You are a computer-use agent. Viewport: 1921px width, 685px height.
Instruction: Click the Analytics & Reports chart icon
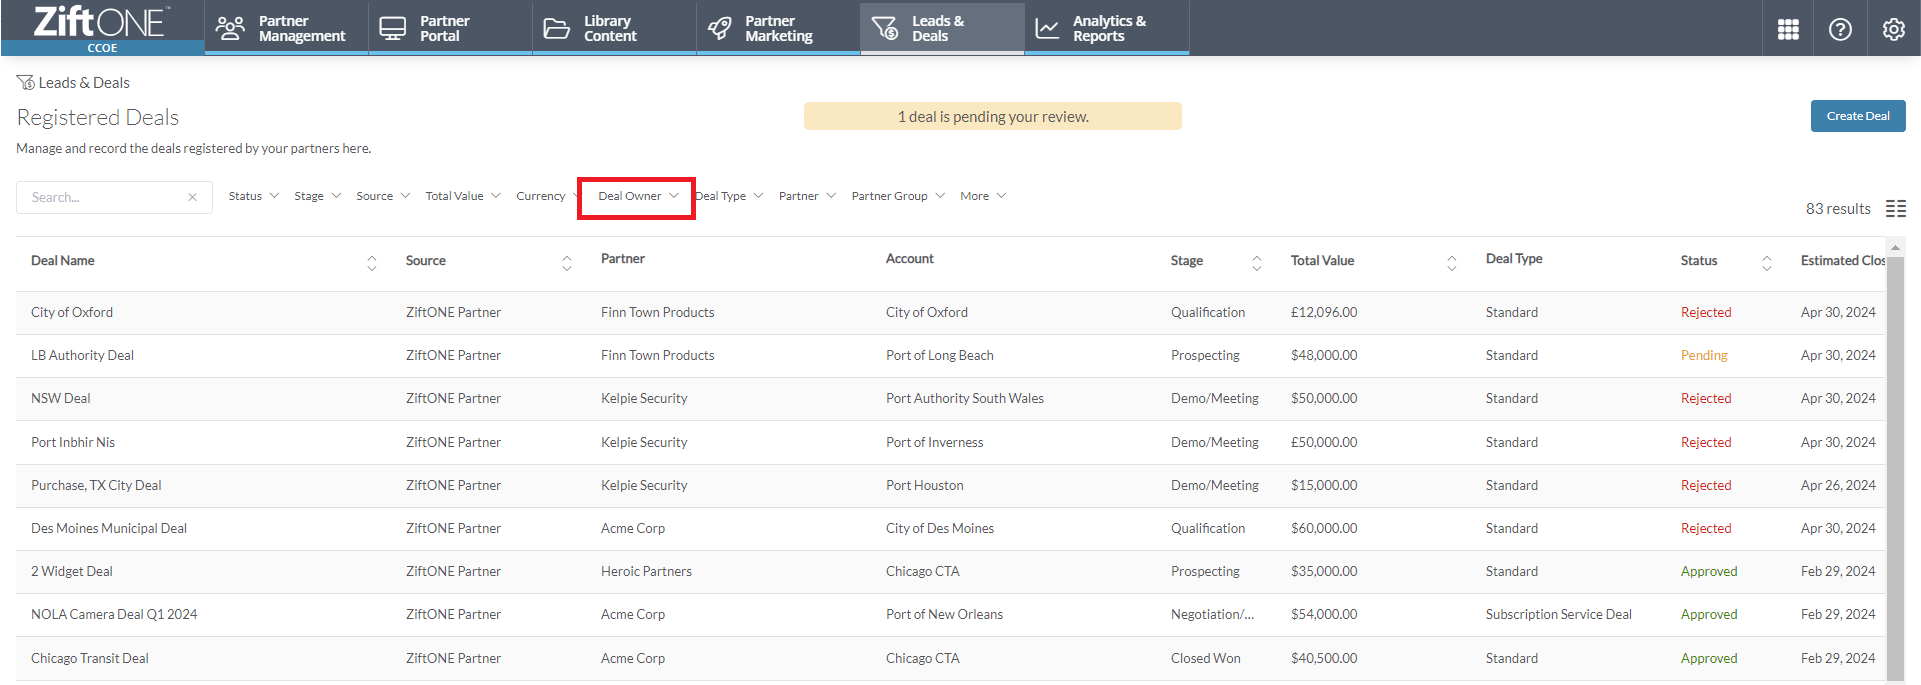point(1047,28)
